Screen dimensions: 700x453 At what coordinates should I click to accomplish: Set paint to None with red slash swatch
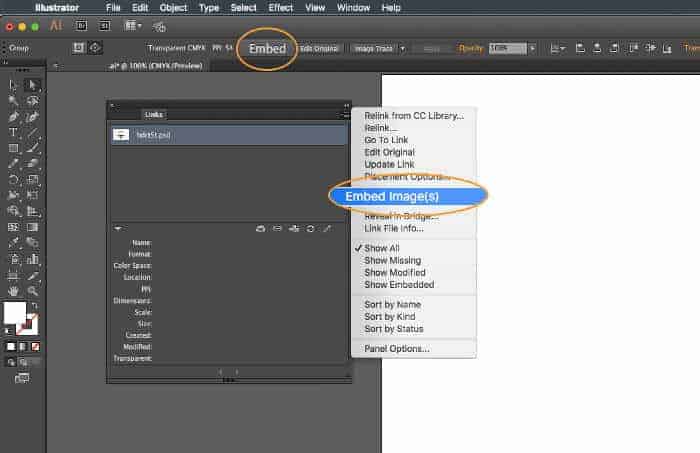tap(35, 347)
